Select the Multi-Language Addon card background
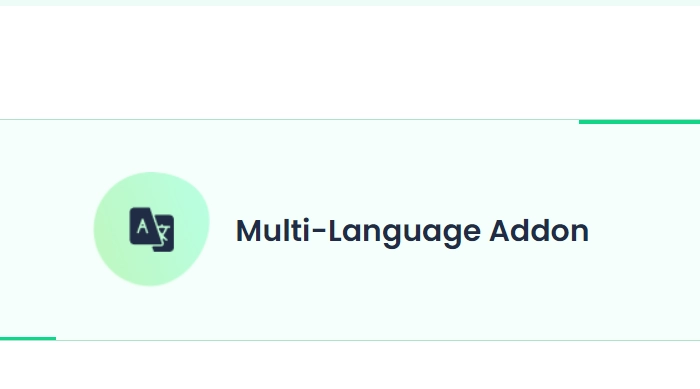The image size is (700, 389). pos(350,230)
